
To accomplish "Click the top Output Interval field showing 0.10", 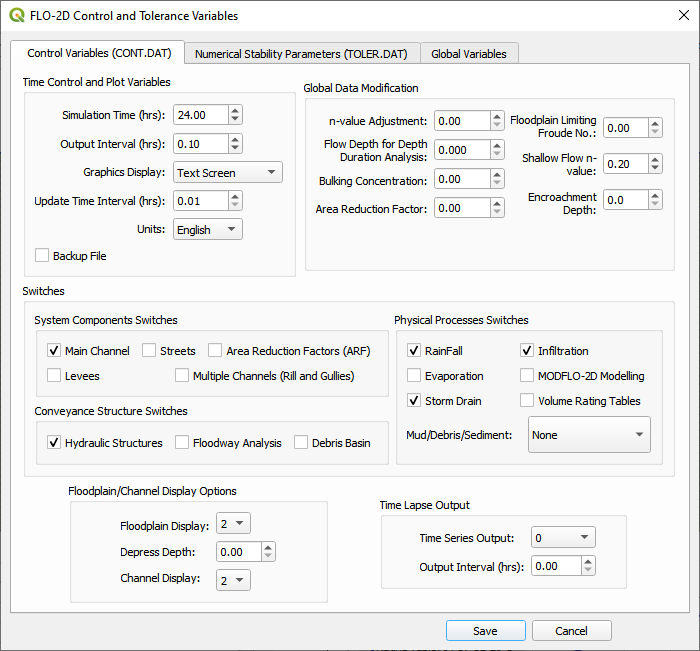I will (201, 144).
